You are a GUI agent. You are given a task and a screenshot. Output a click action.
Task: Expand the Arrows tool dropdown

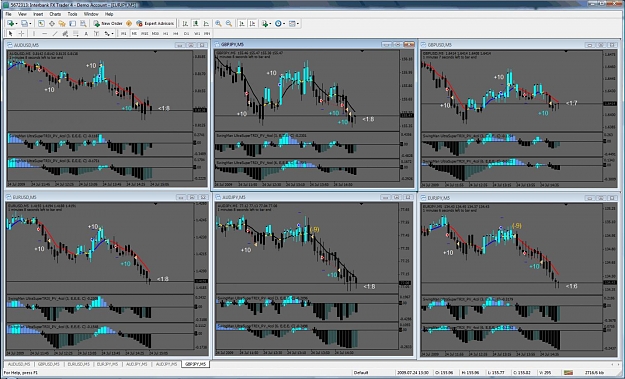point(113,33)
